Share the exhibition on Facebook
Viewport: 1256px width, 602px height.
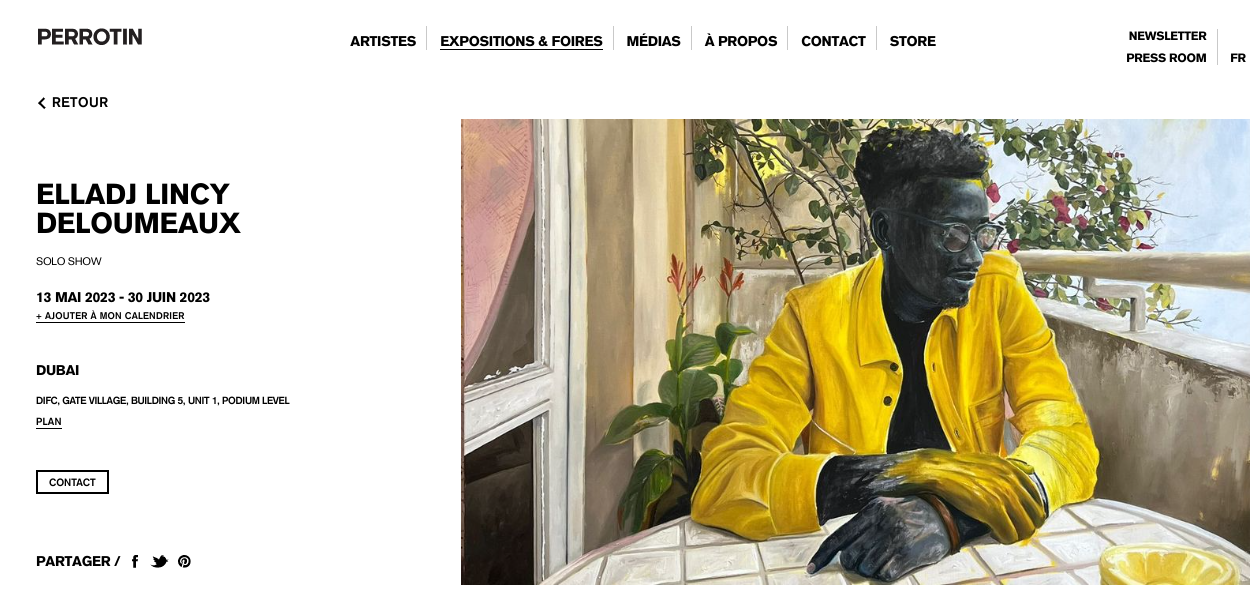pos(135,562)
